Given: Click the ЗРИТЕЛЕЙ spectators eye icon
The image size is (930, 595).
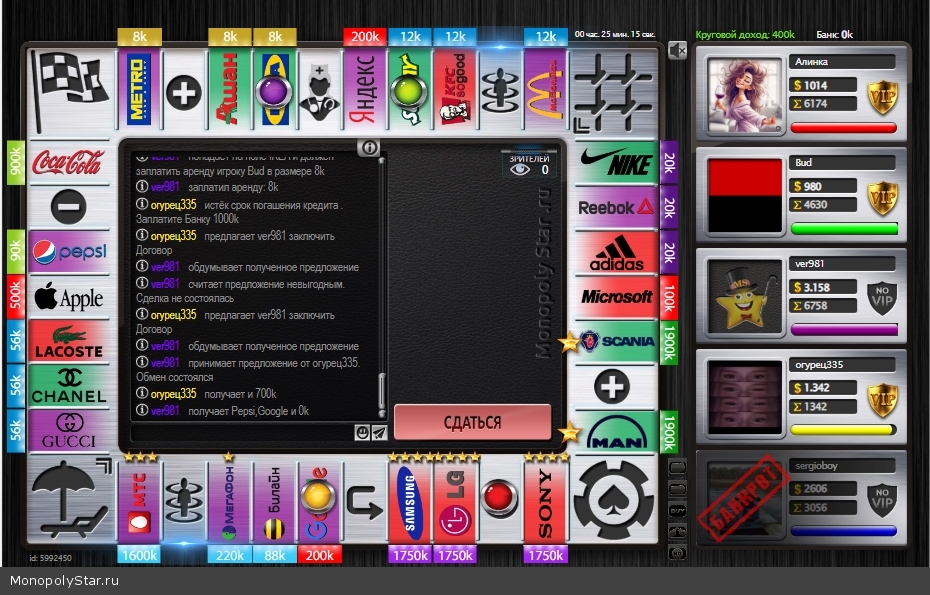Looking at the screenshot, I should (520, 170).
